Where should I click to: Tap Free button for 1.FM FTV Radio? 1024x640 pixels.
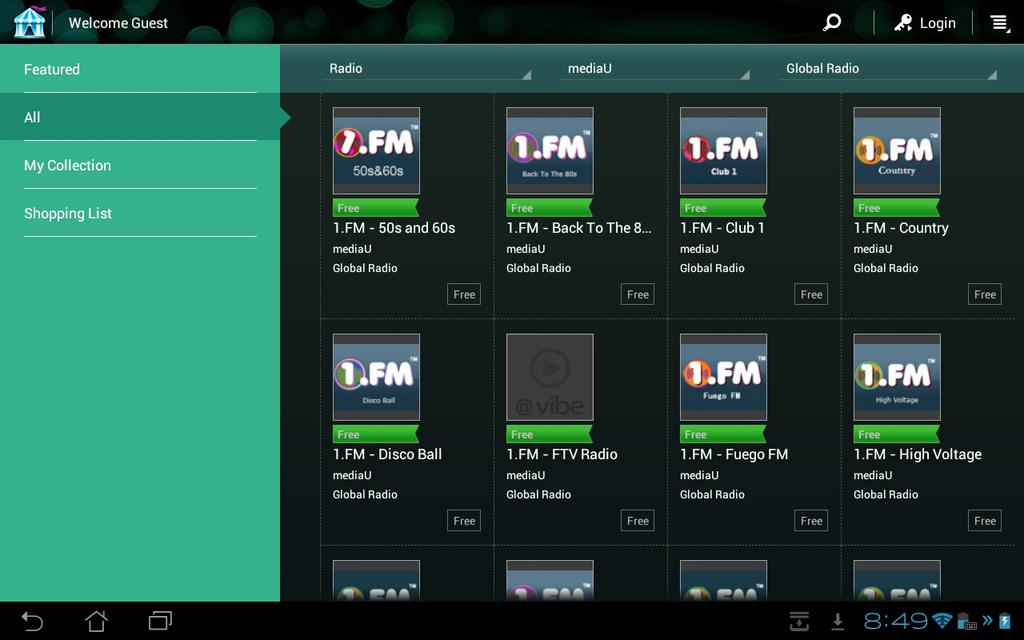(x=638, y=521)
